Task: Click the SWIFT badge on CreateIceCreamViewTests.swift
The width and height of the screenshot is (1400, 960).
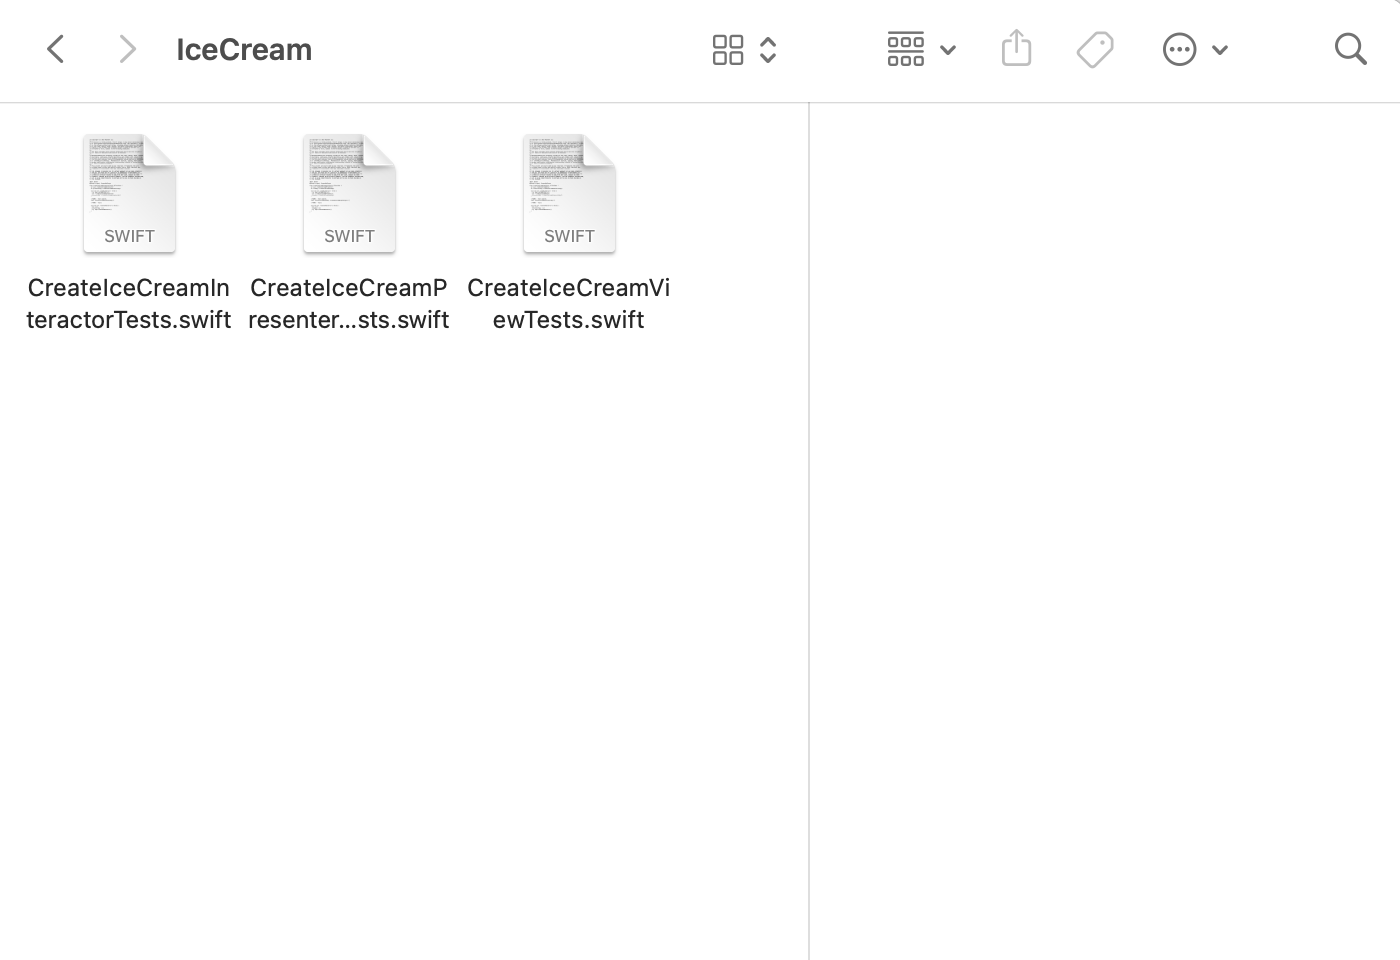Action: [569, 236]
